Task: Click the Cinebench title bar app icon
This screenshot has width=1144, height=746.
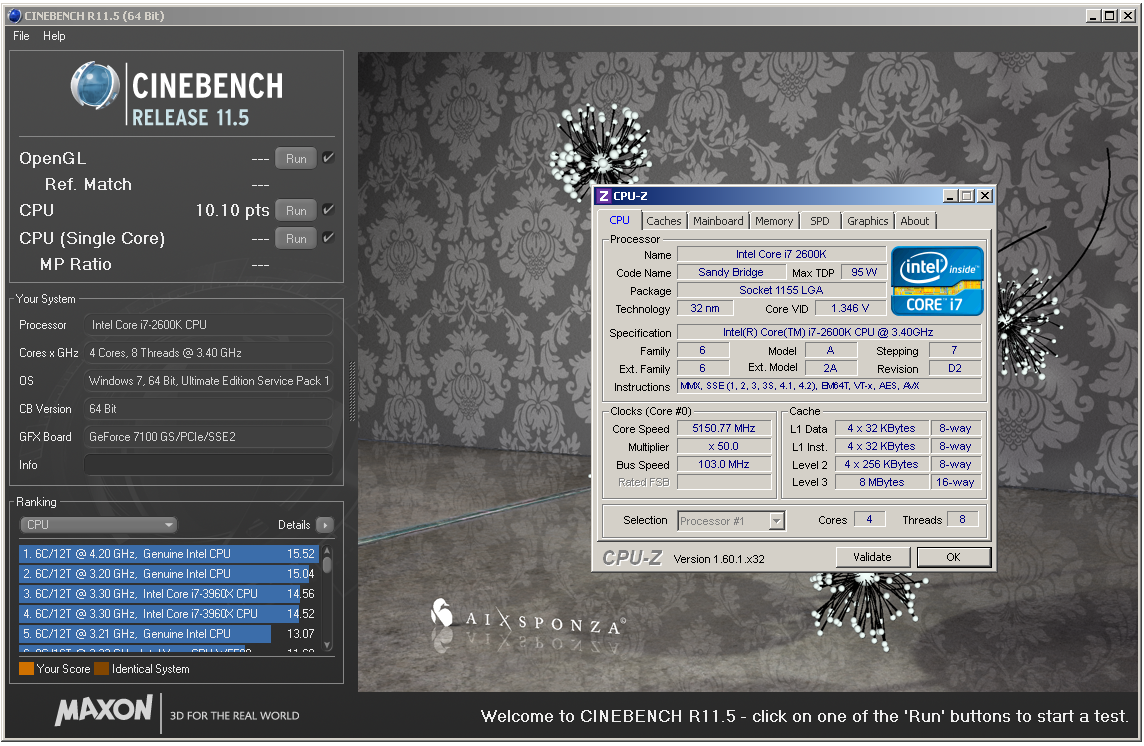Action: point(14,15)
